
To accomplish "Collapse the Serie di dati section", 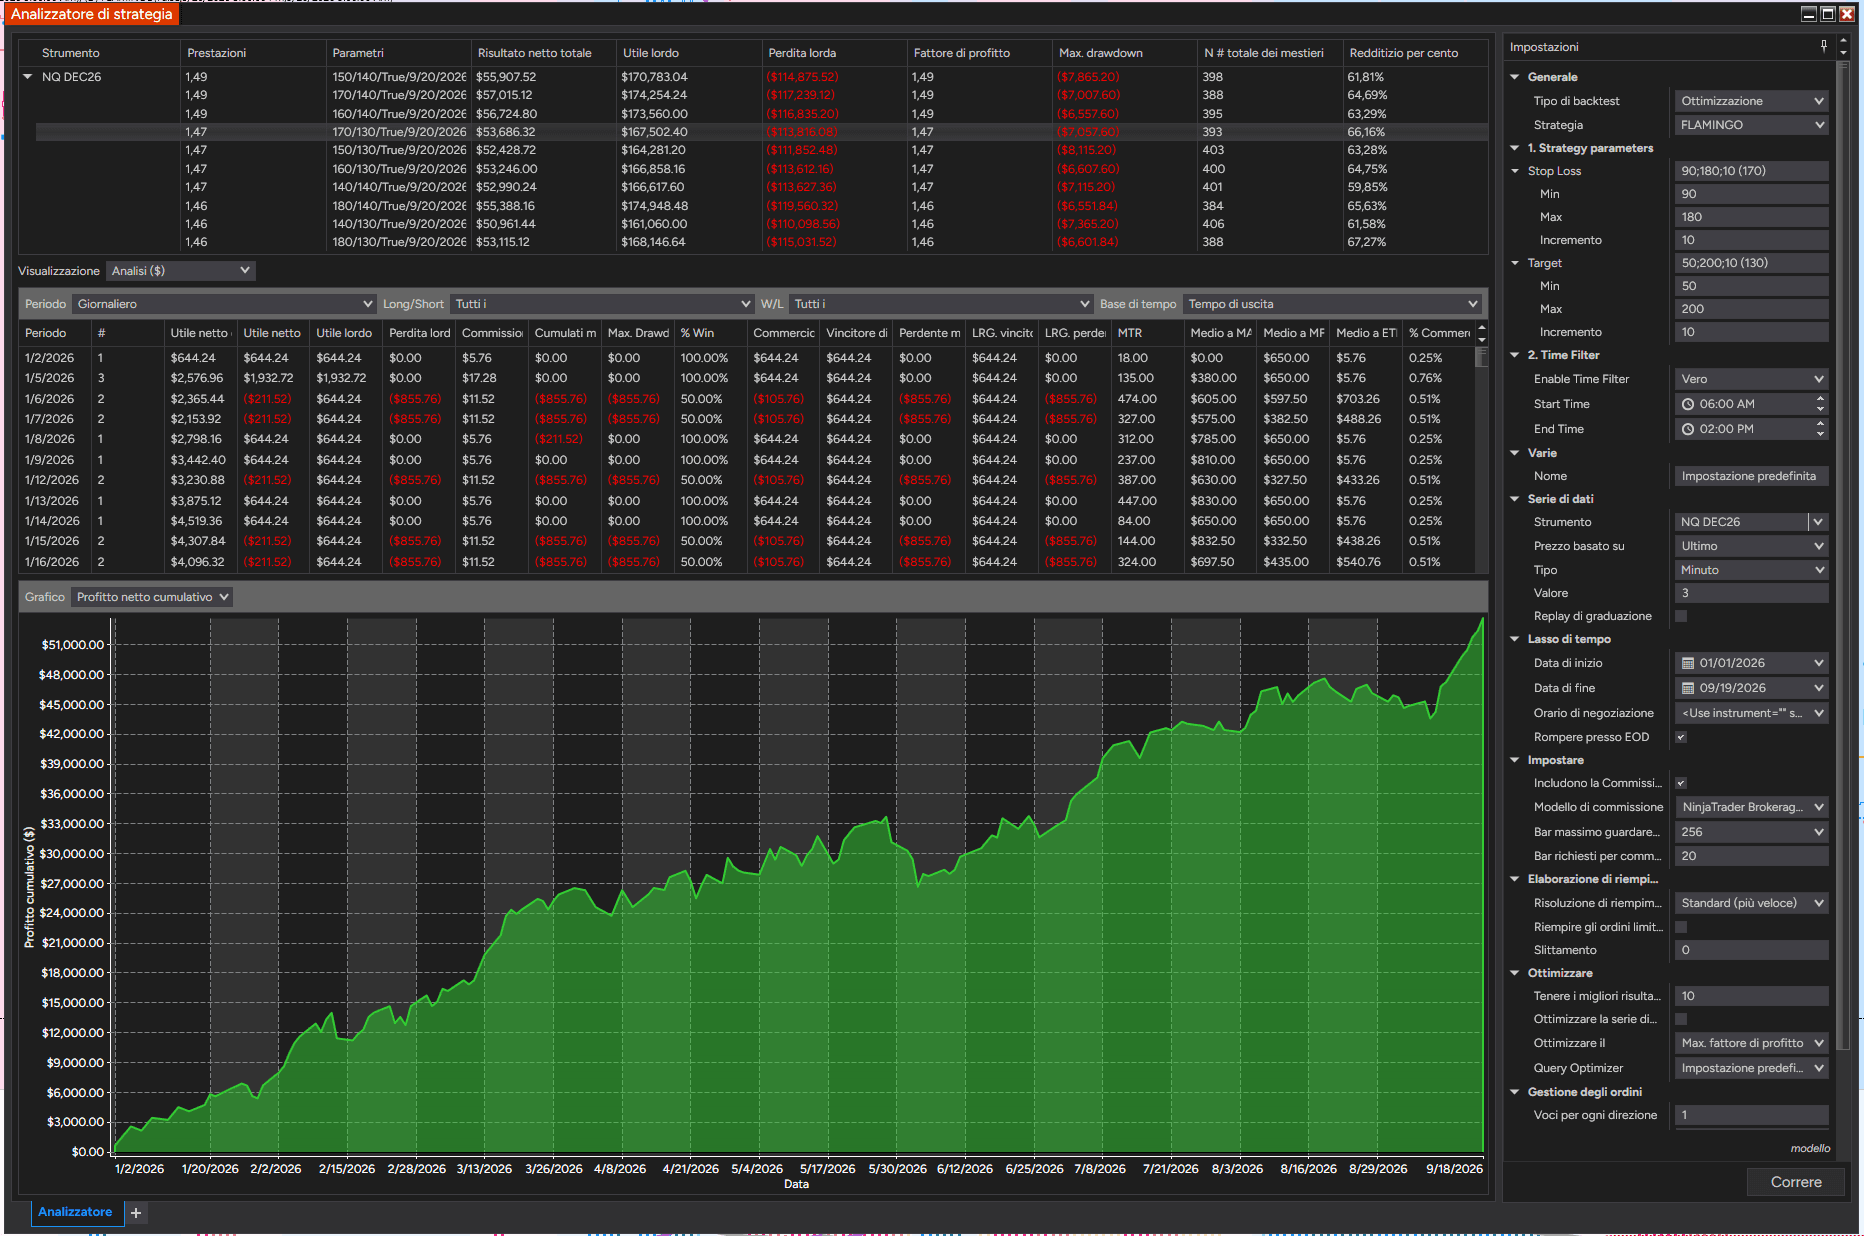I will tap(1515, 499).
